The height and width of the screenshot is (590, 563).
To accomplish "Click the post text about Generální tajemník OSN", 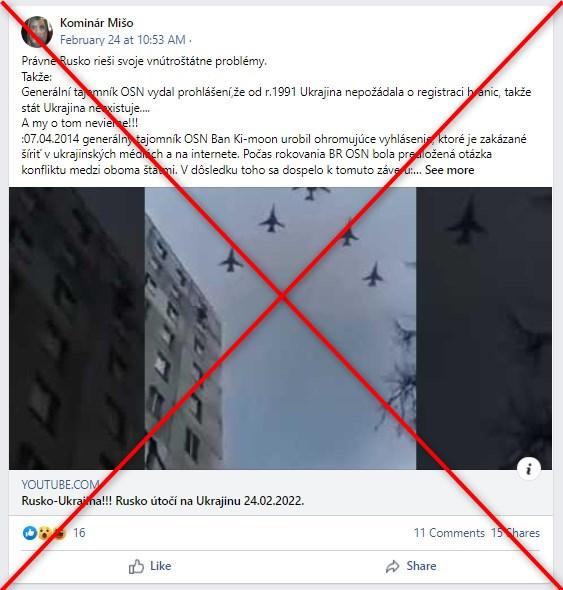I will click(276, 100).
